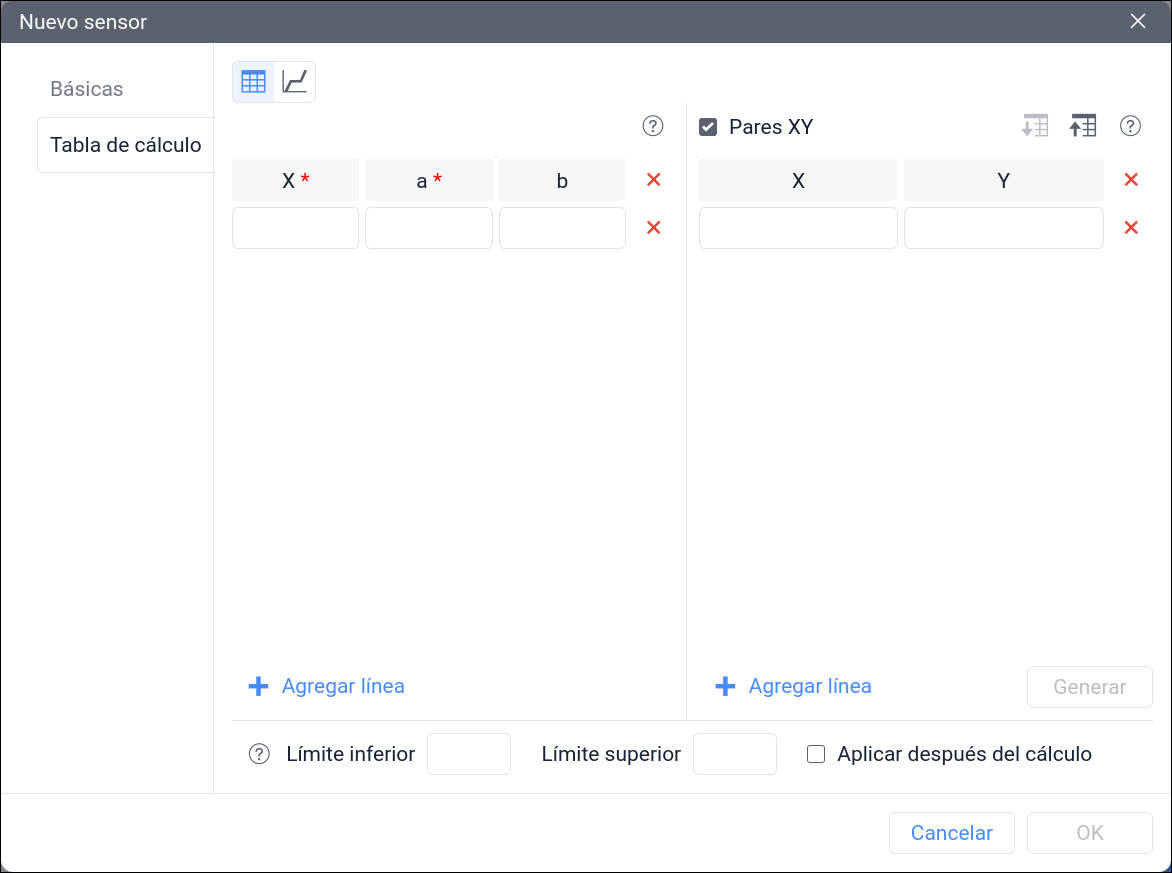Switch to chart view icon
The image size is (1172, 873).
(x=295, y=82)
